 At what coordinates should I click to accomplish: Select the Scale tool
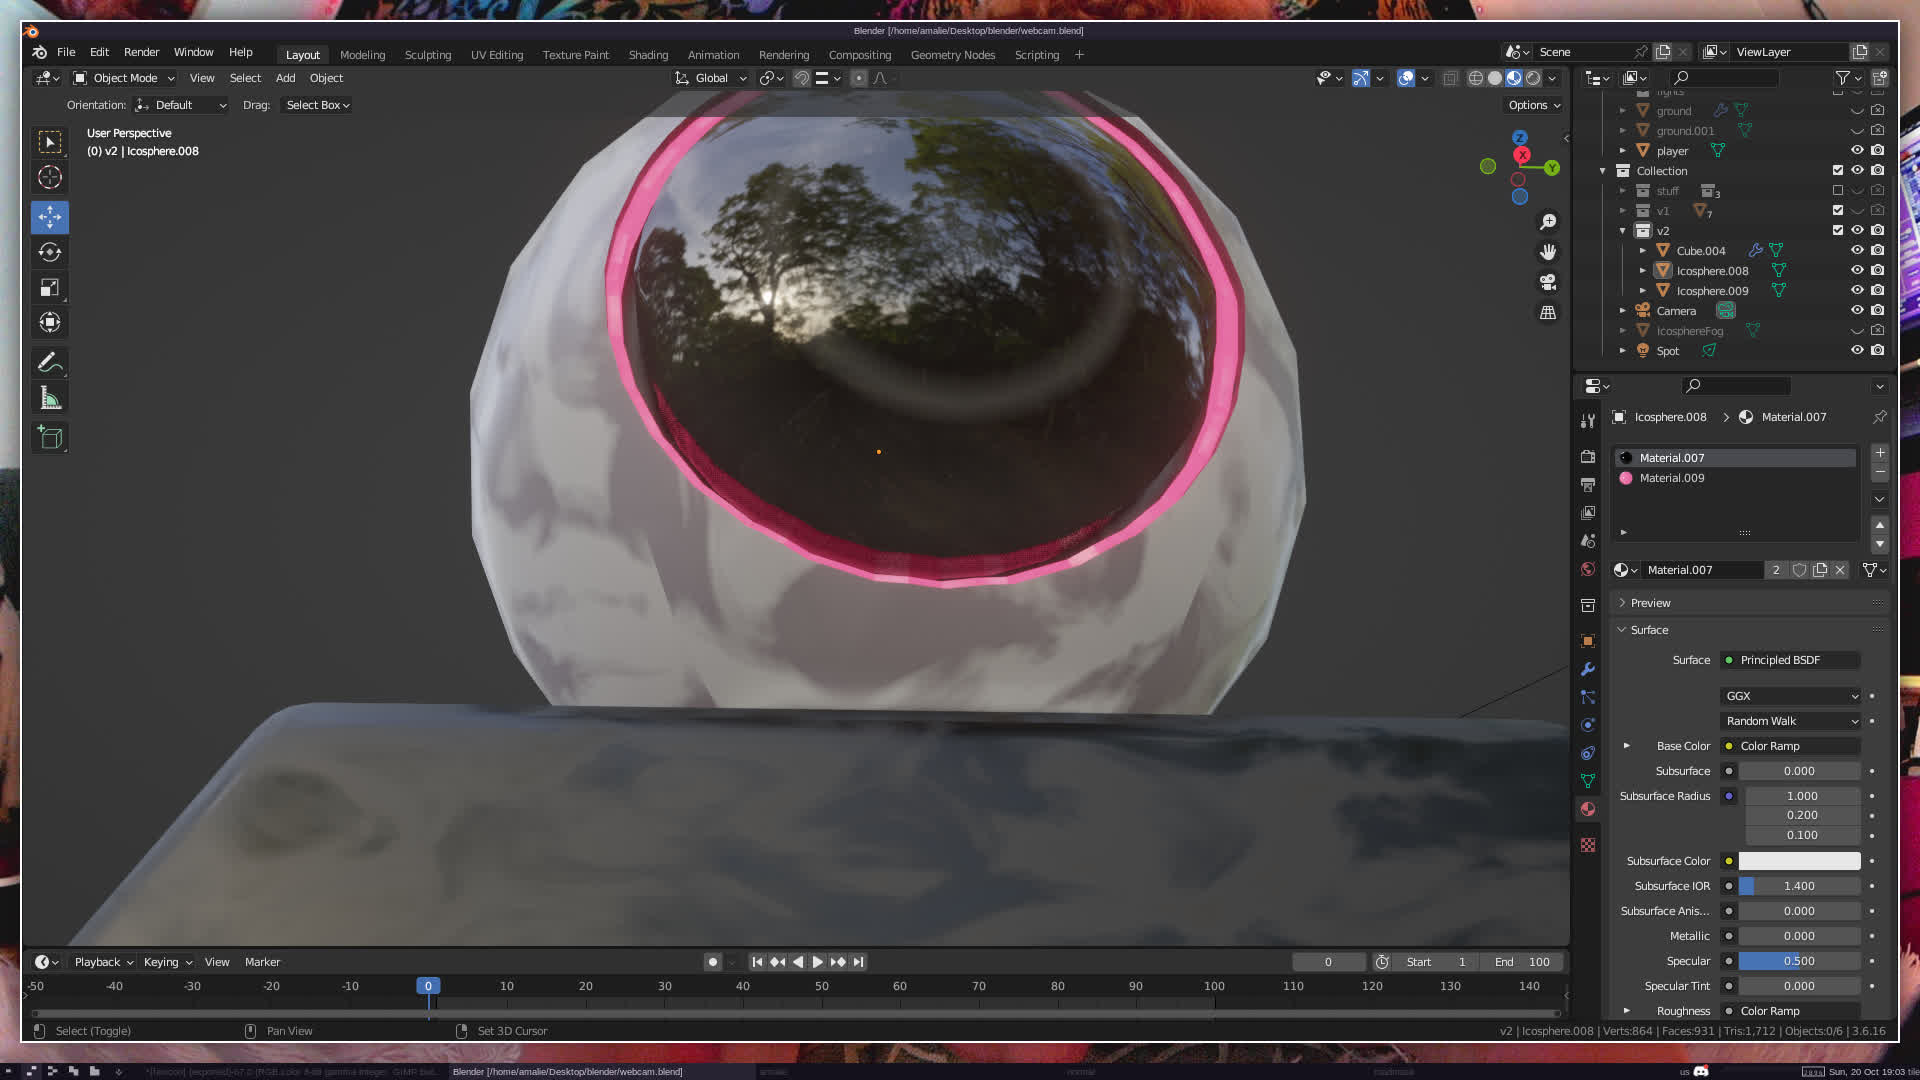(x=49, y=288)
